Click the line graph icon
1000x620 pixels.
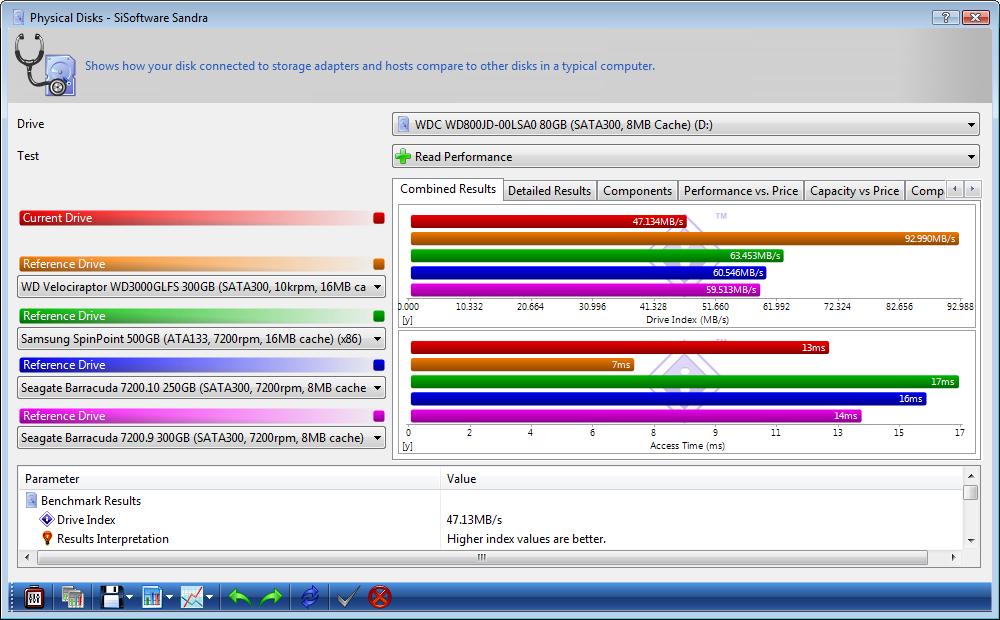point(191,597)
